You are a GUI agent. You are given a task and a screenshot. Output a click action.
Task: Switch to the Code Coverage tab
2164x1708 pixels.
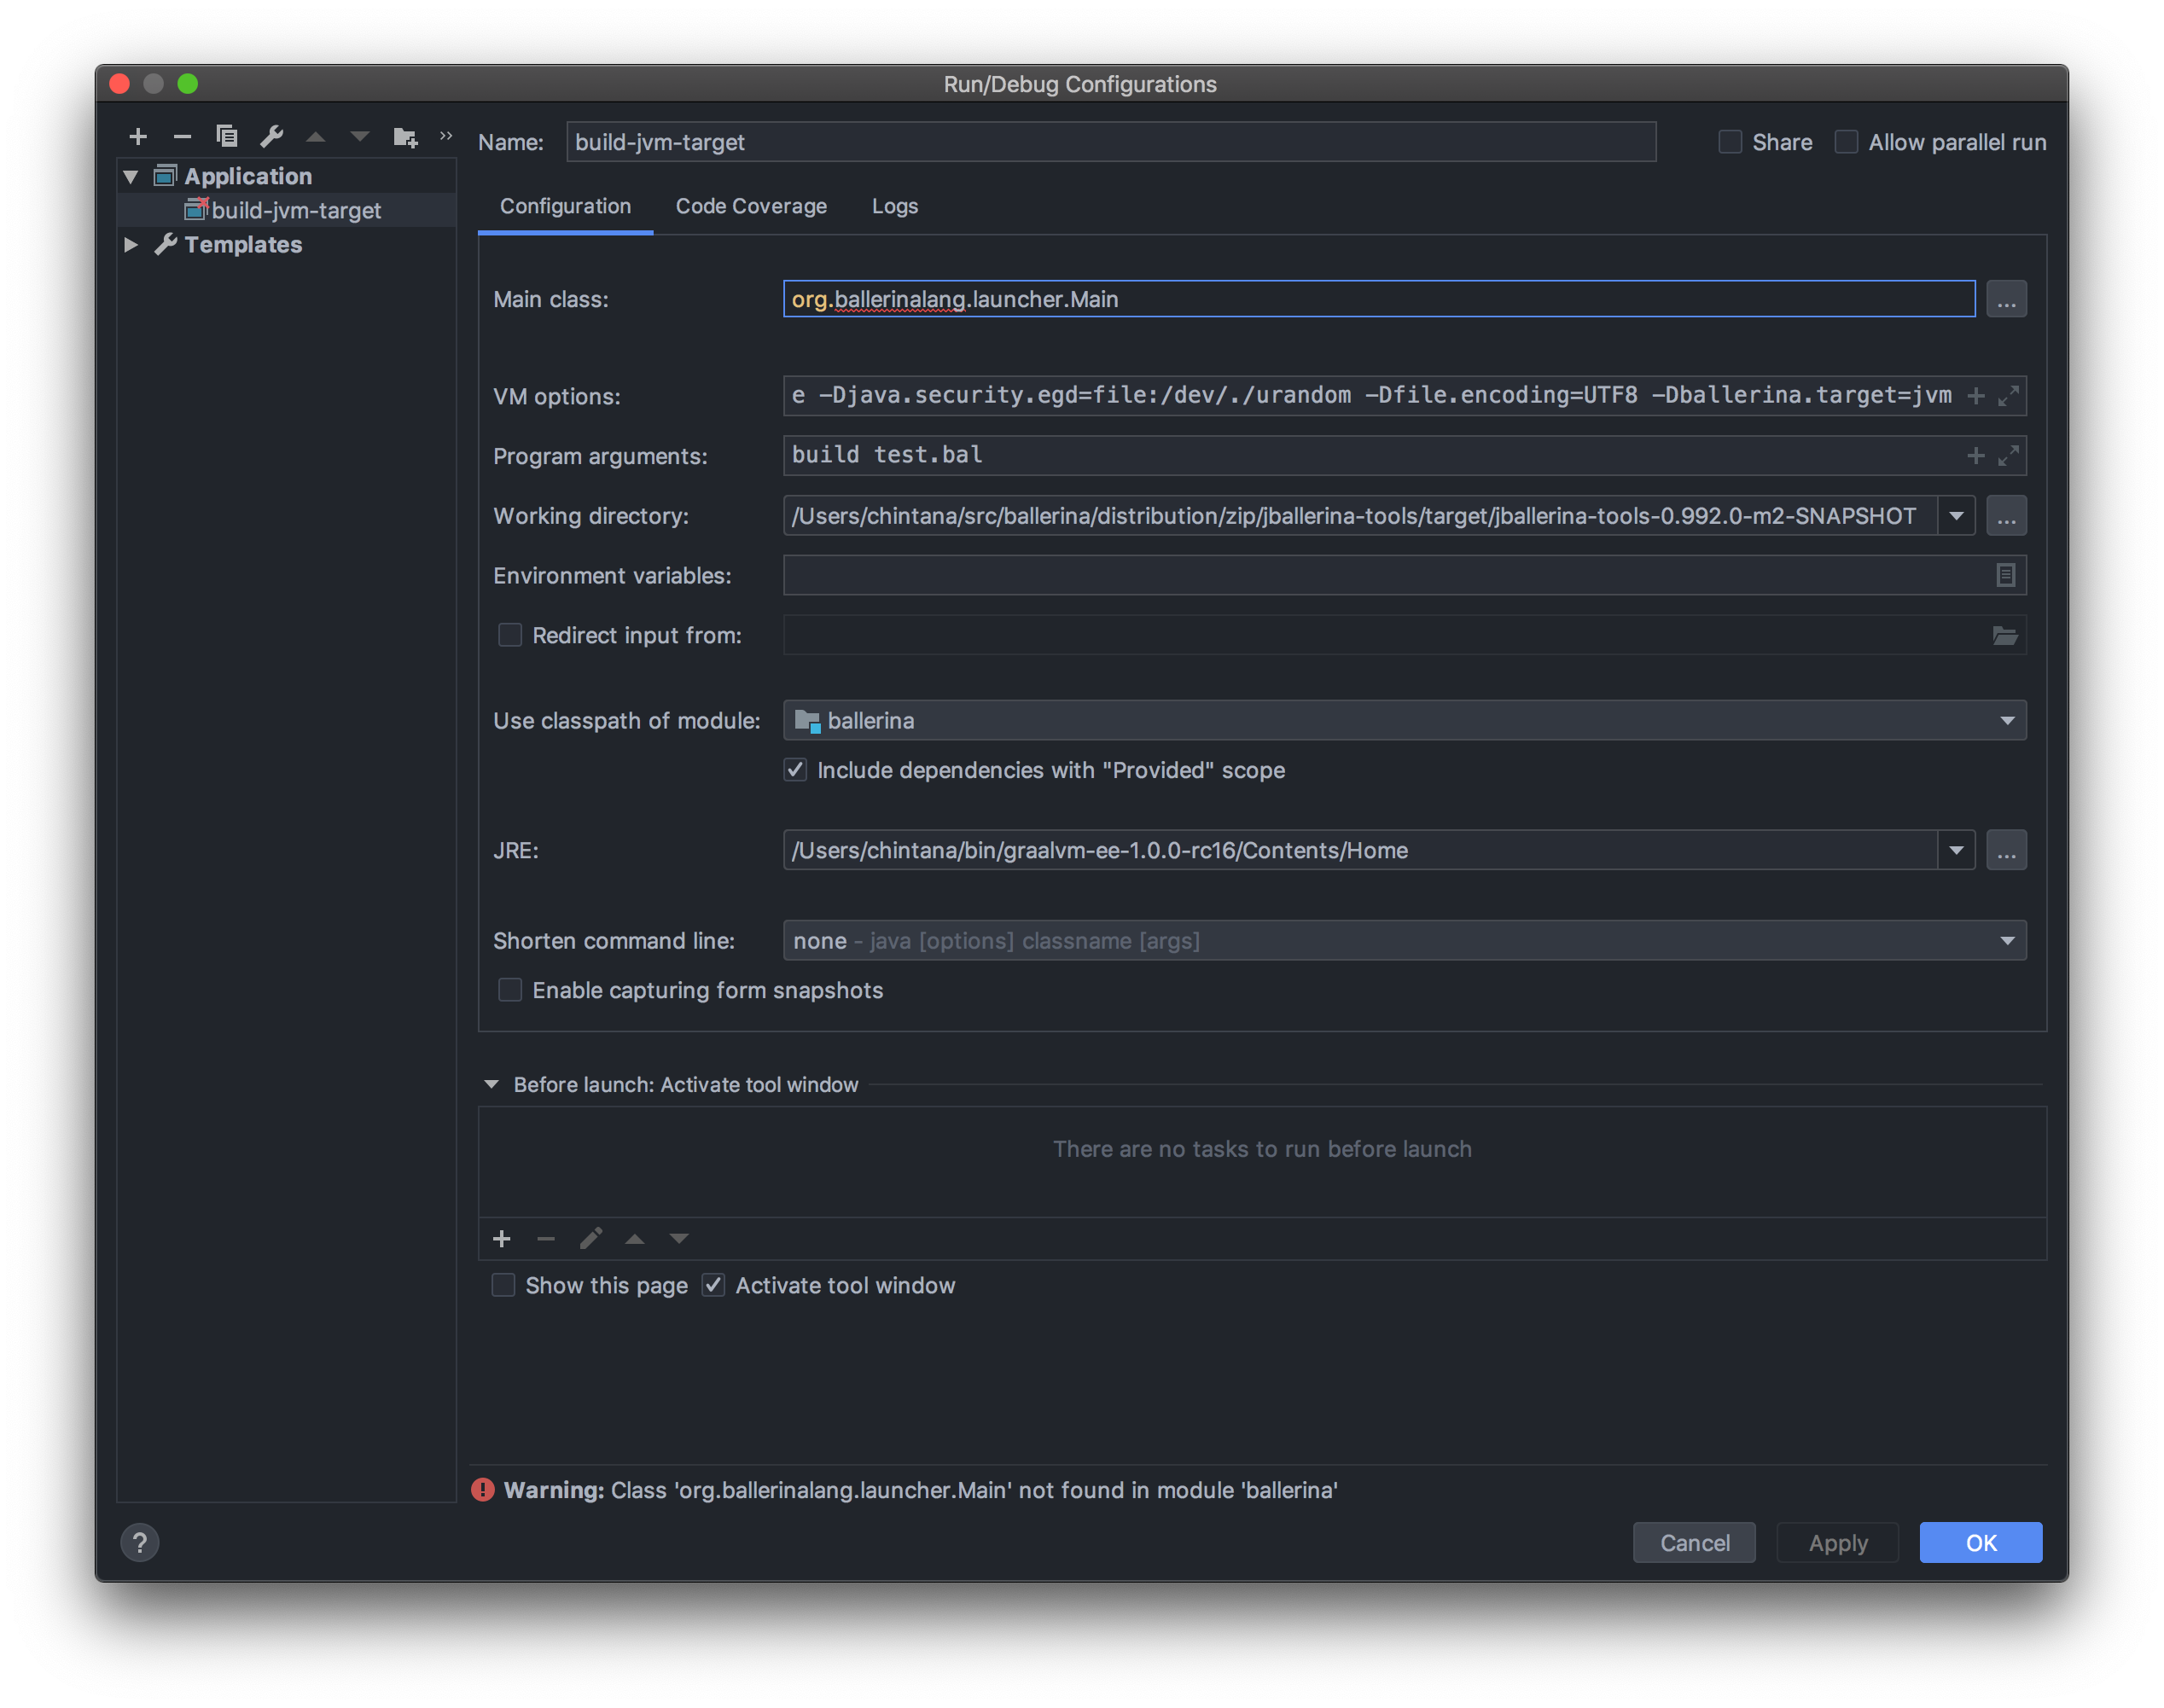coord(751,206)
